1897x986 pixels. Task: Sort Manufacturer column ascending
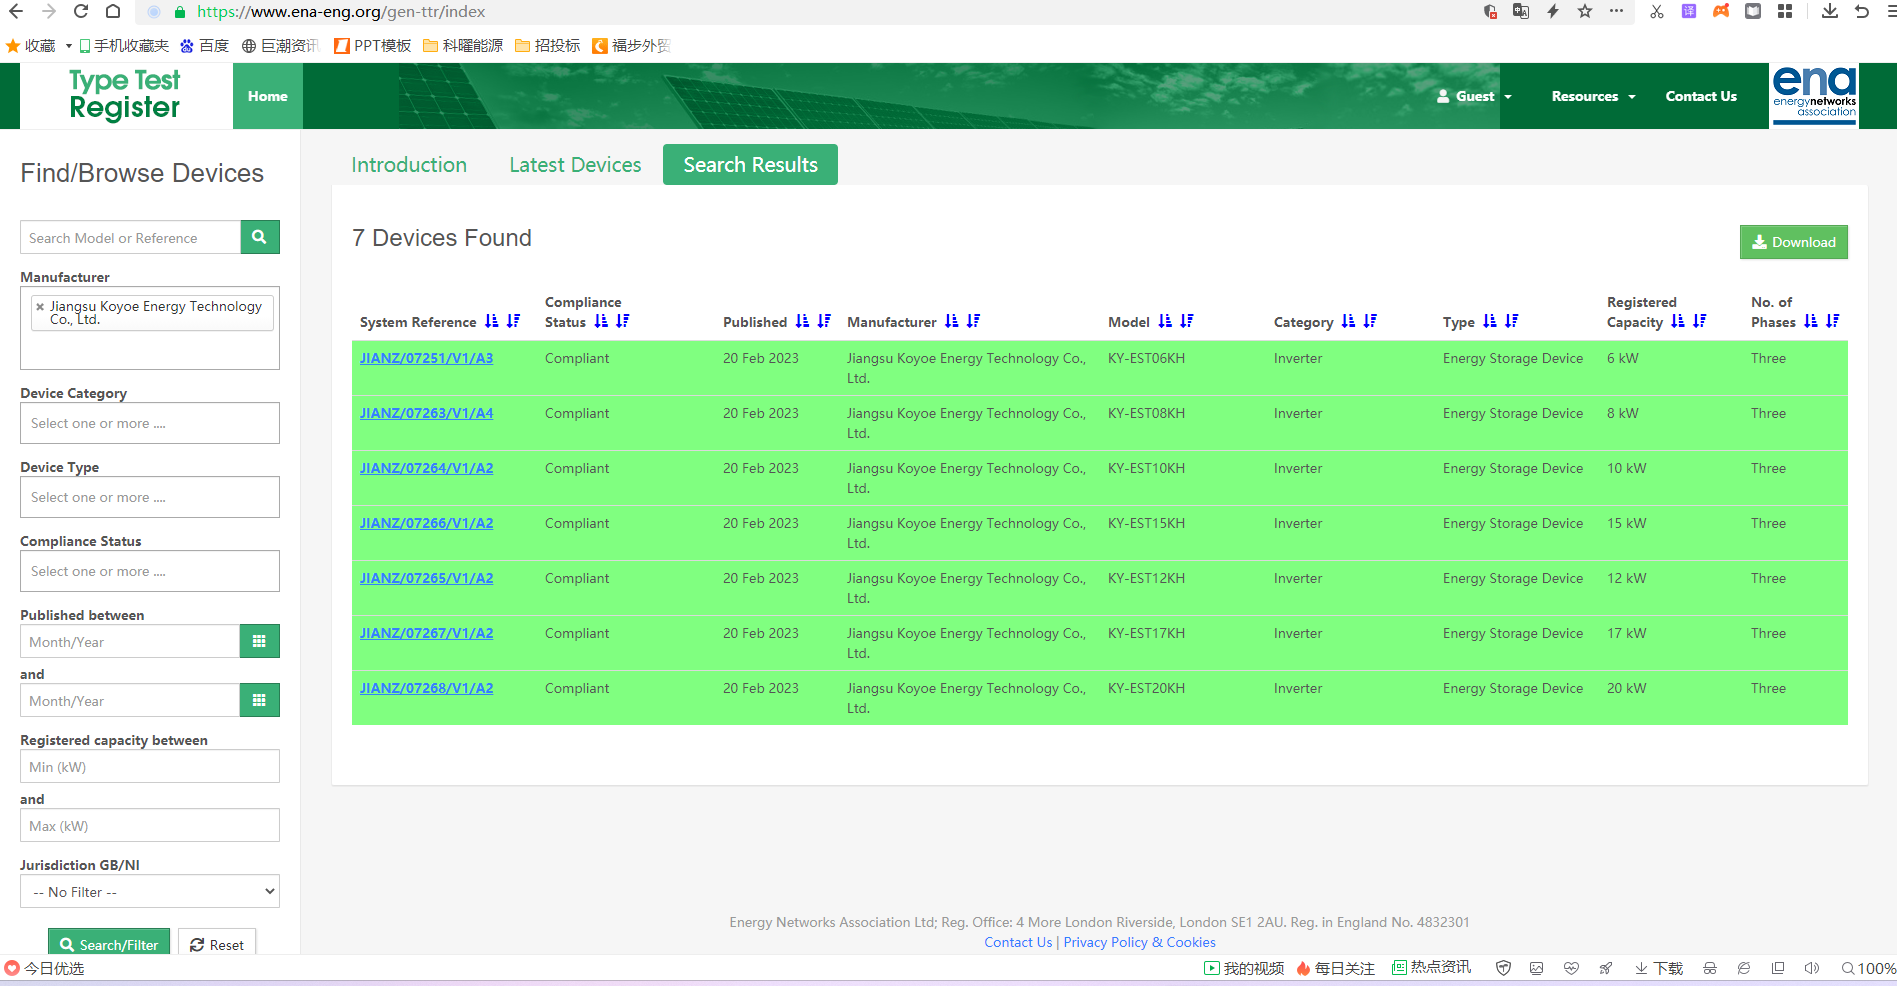(951, 321)
